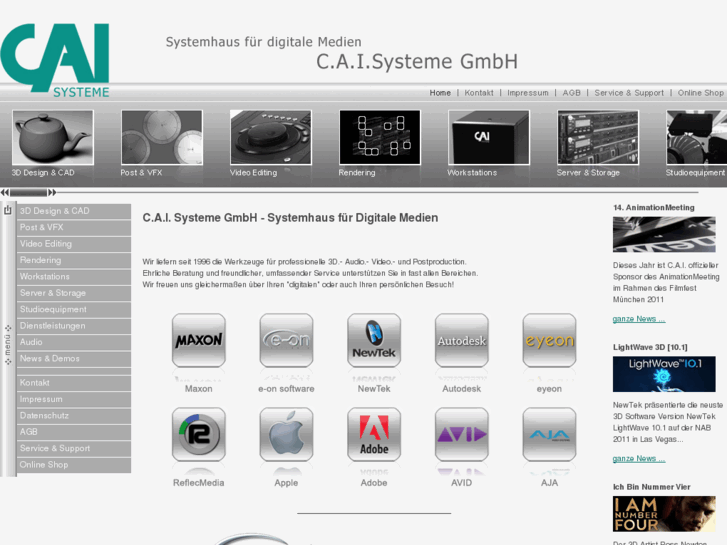Select the Workstations thumbnail
The height and width of the screenshot is (545, 727).
489,137
